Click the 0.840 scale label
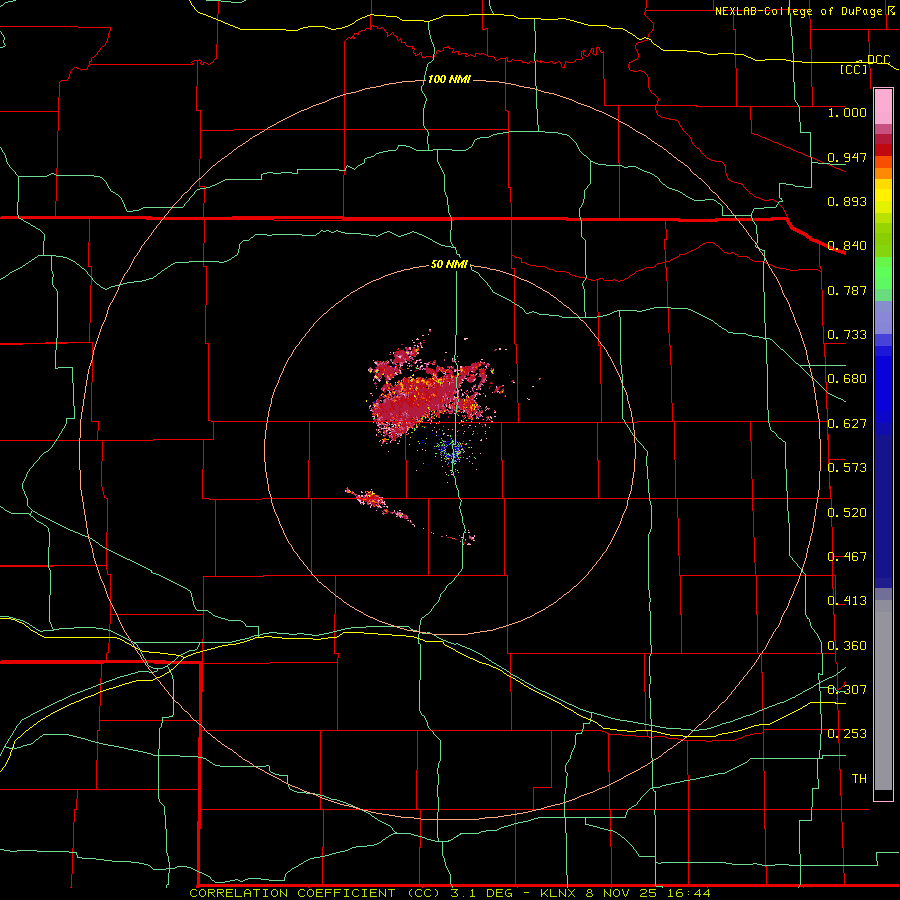The height and width of the screenshot is (900, 900). 847,246
